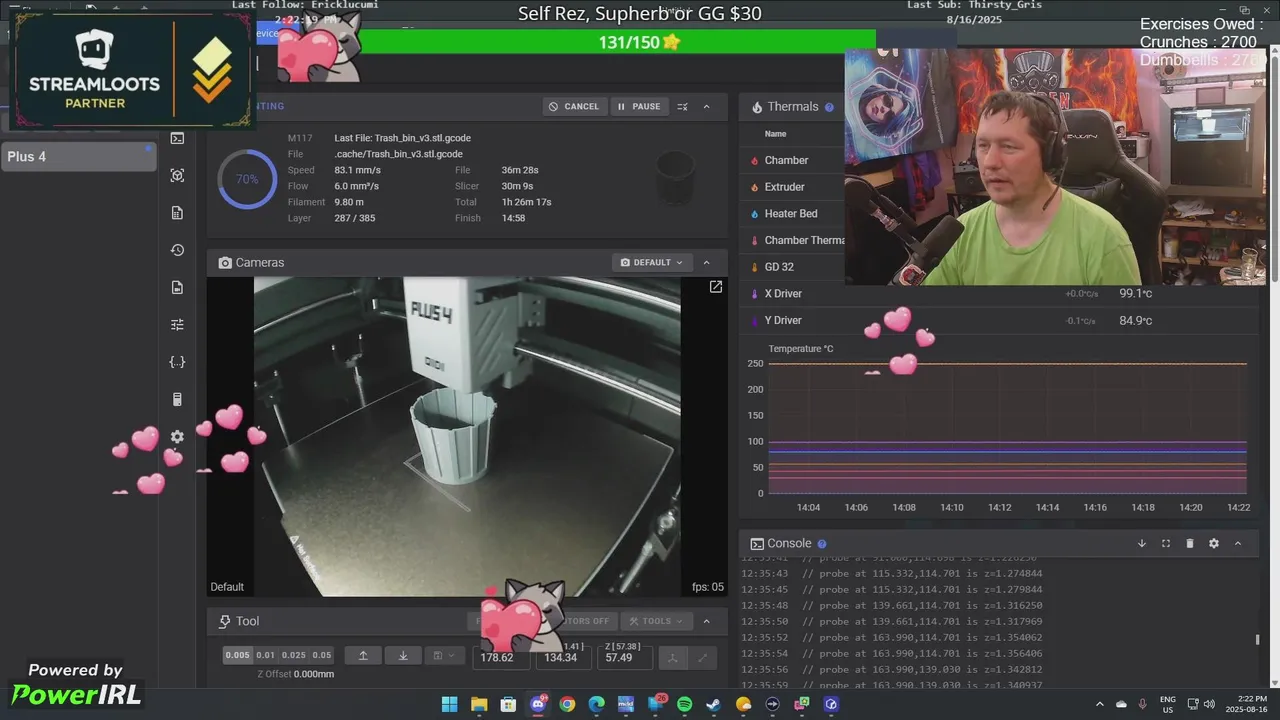Open Google Chrome from the taskbar
The width and height of the screenshot is (1280, 720).
pyautogui.click(x=567, y=704)
